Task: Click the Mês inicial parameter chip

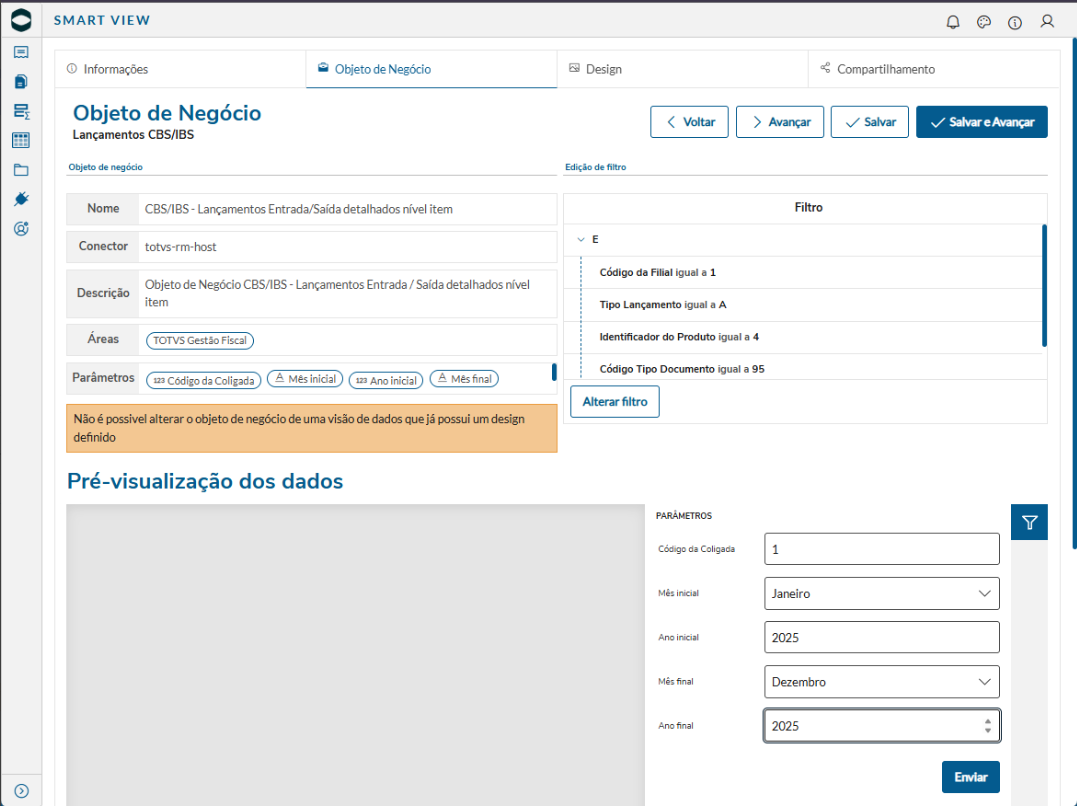Action: (305, 379)
